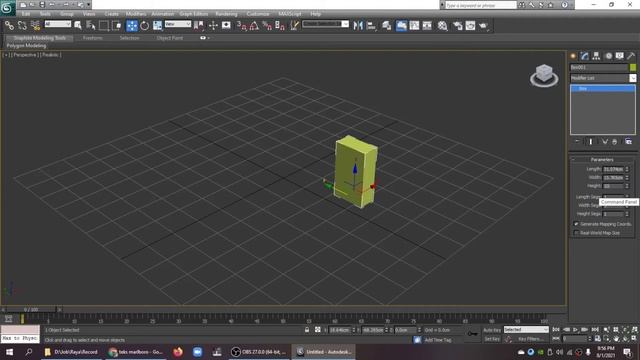Image resolution: width=640 pixels, height=360 pixels.
Task: Expand the Quick Access toolbar dropdown arrow
Action: pos(88,5)
